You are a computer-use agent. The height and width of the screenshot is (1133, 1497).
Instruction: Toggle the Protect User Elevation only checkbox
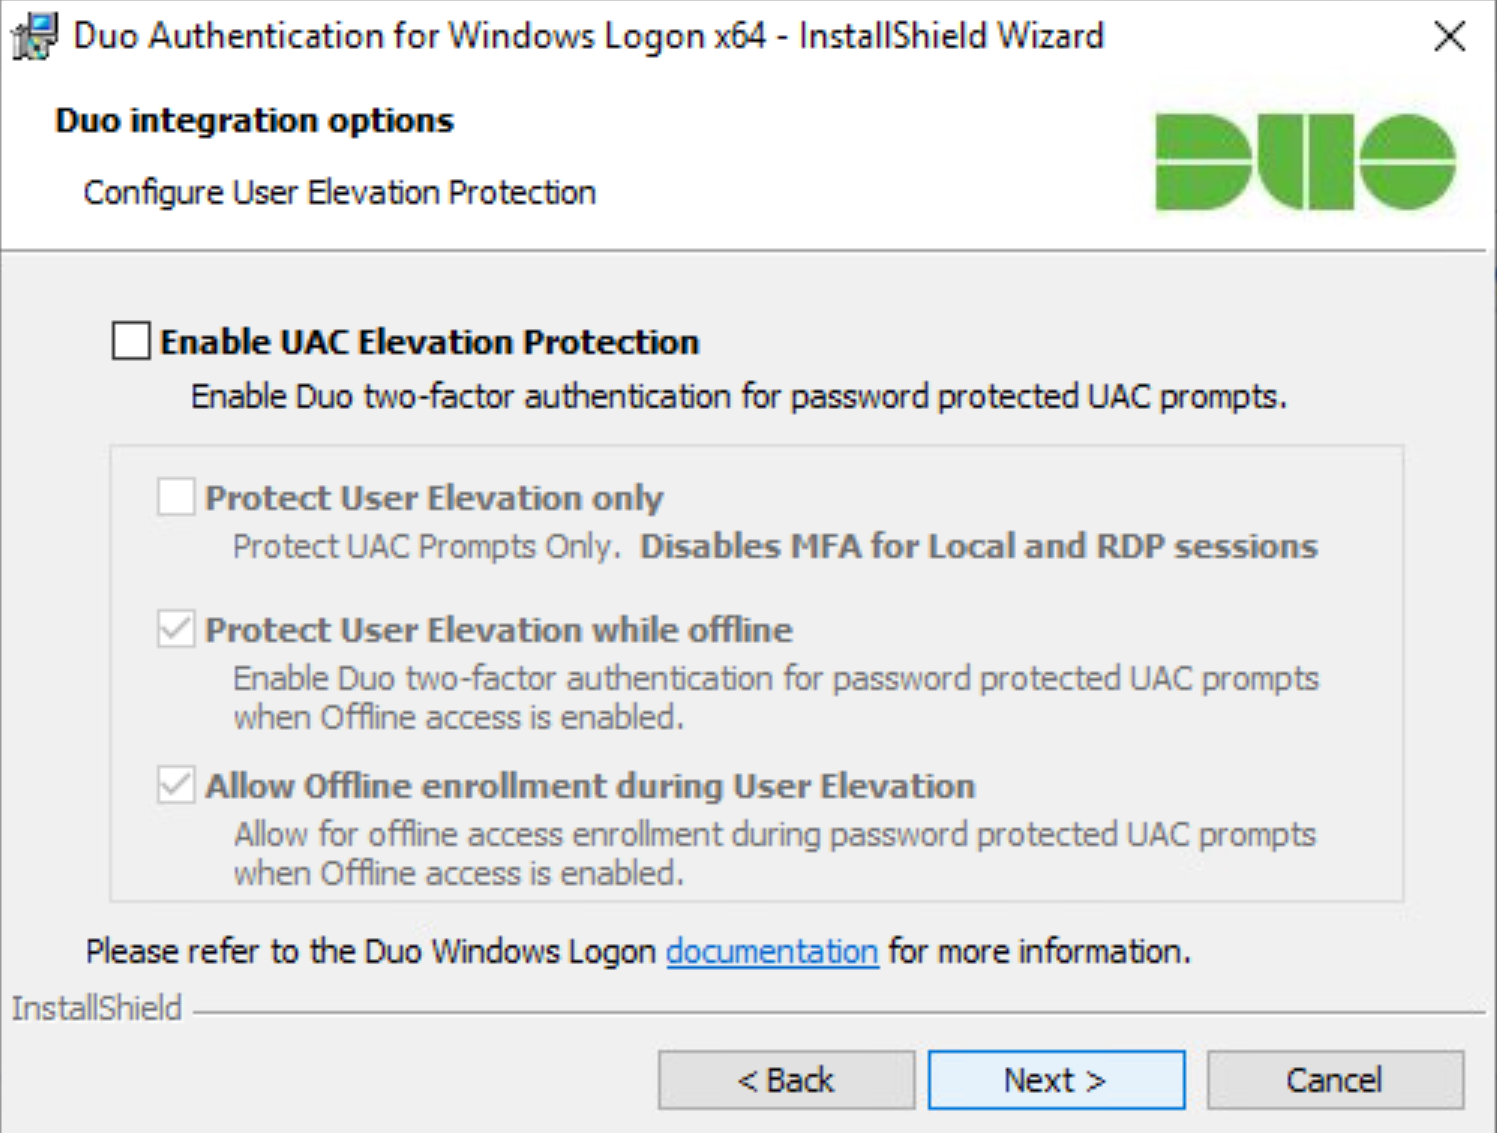176,497
